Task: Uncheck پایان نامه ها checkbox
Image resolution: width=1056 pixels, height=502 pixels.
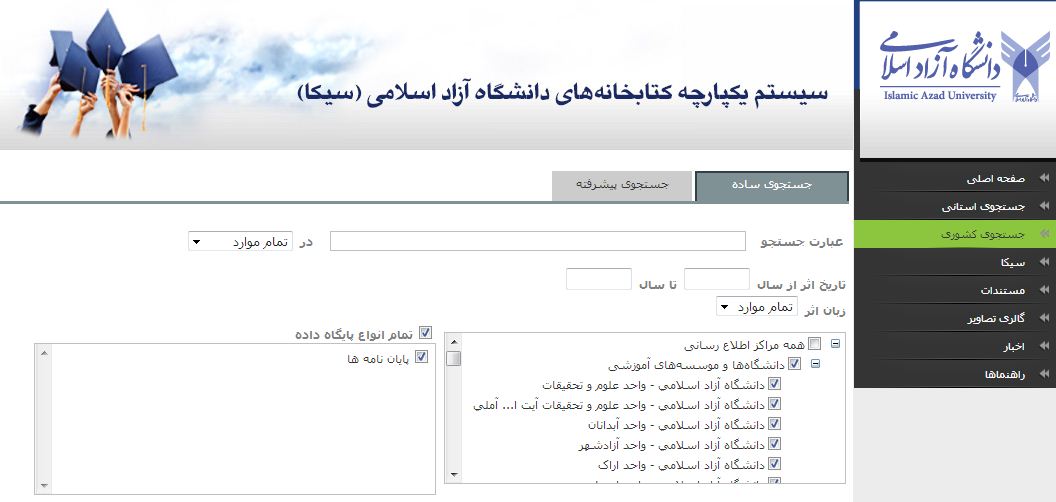Action: pyautogui.click(x=422, y=357)
